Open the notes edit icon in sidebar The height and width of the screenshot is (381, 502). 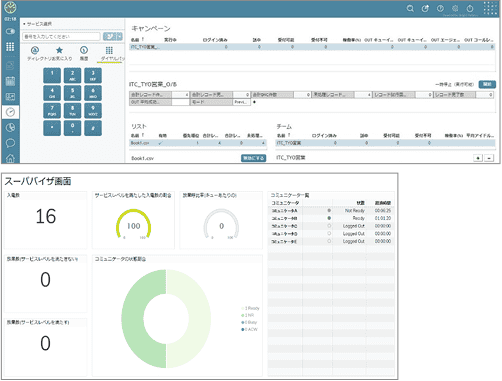(10, 65)
